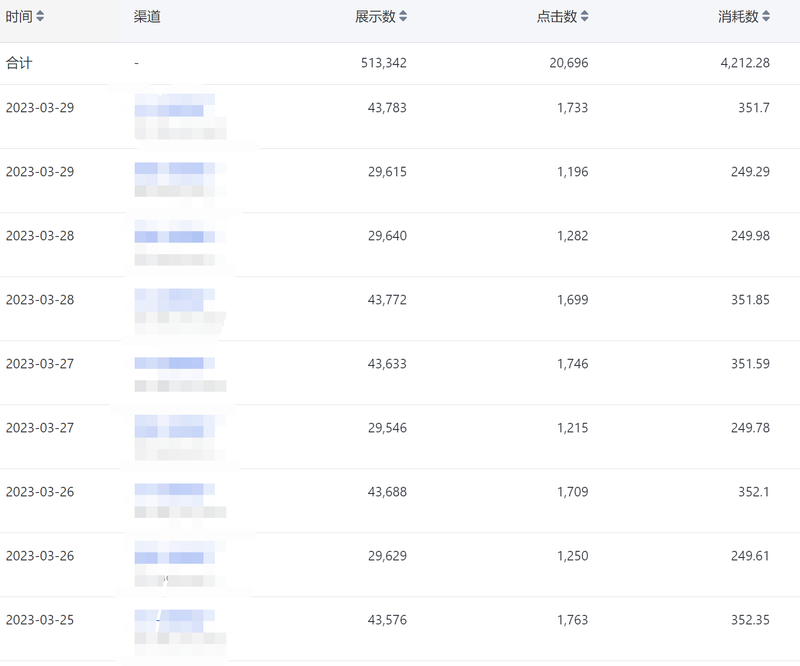The height and width of the screenshot is (666, 800).
Task: Select clicks value 1,282
Action: pos(572,236)
